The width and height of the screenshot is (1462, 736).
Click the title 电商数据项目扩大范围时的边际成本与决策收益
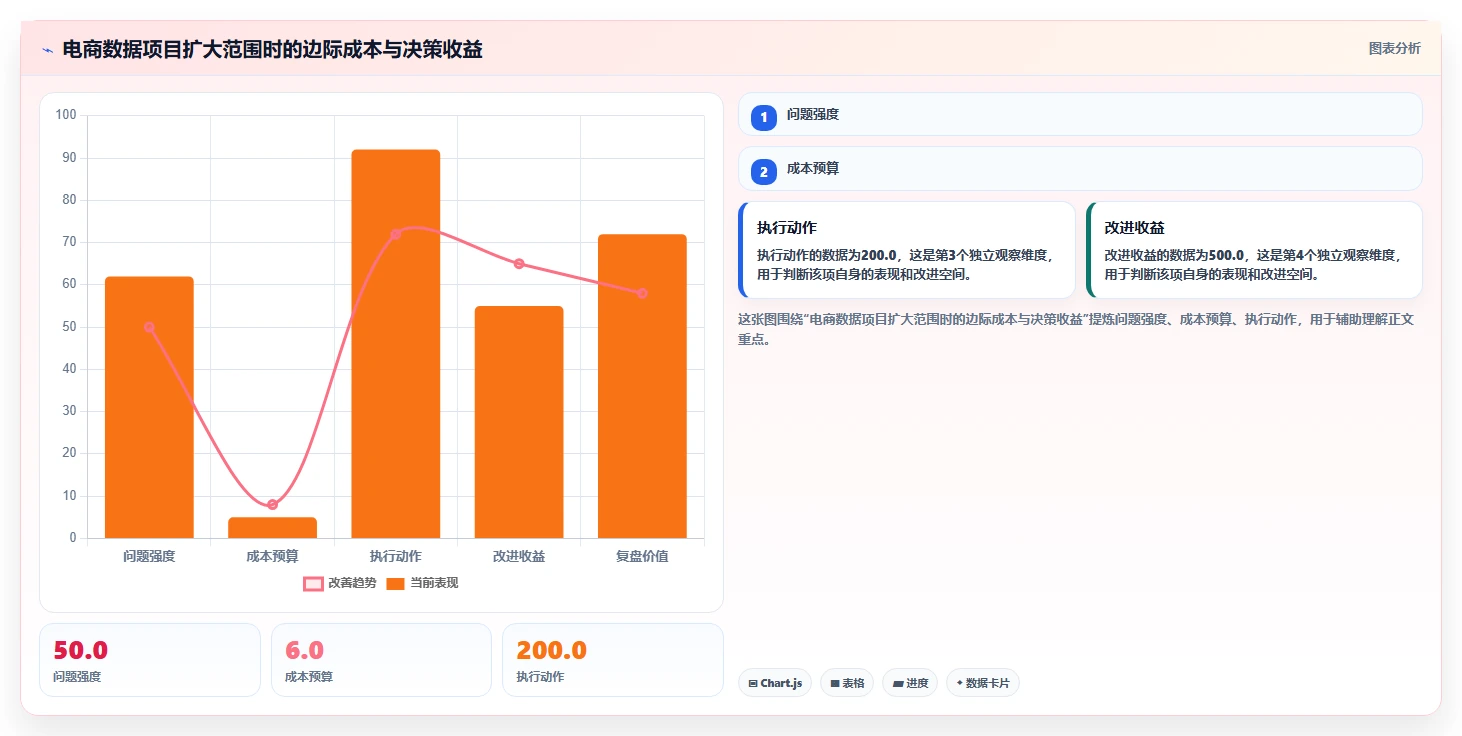[272, 49]
